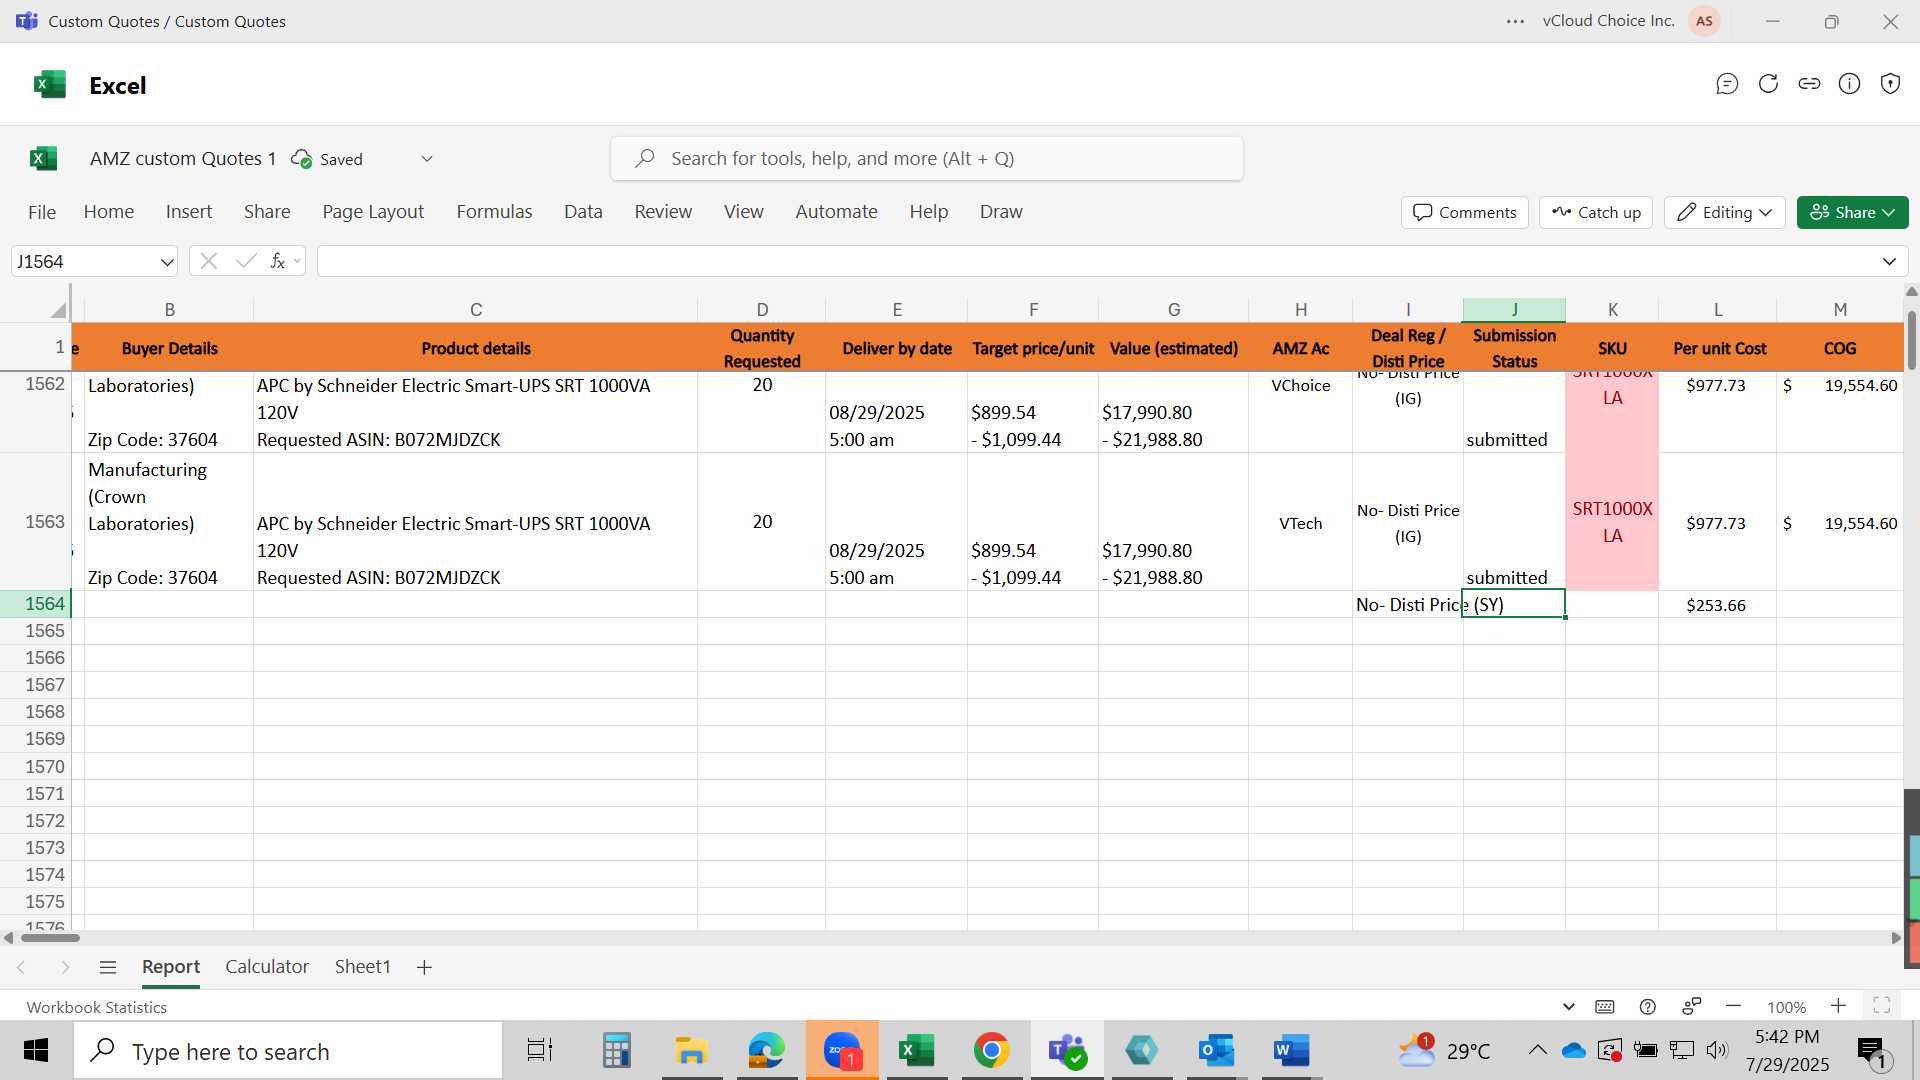The width and height of the screenshot is (1920, 1080).
Task: Select the $253.66 cell in row 1564
Action: (x=1717, y=605)
